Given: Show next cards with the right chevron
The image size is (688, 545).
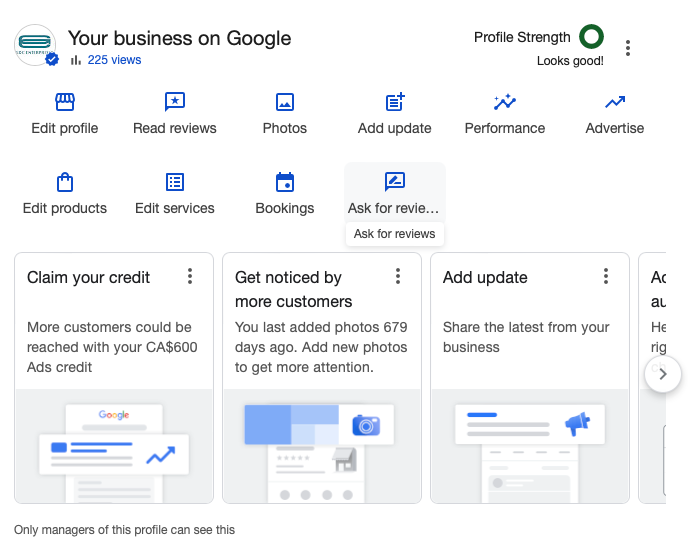Looking at the screenshot, I should 663,374.
